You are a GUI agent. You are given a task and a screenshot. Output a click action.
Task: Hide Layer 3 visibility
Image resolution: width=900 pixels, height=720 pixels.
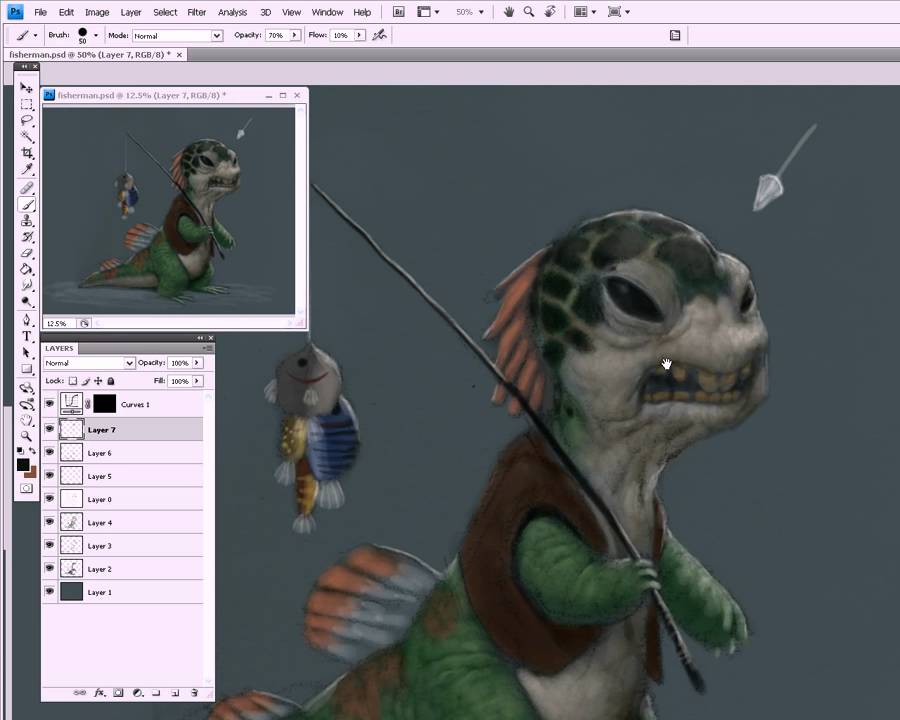pos(50,545)
